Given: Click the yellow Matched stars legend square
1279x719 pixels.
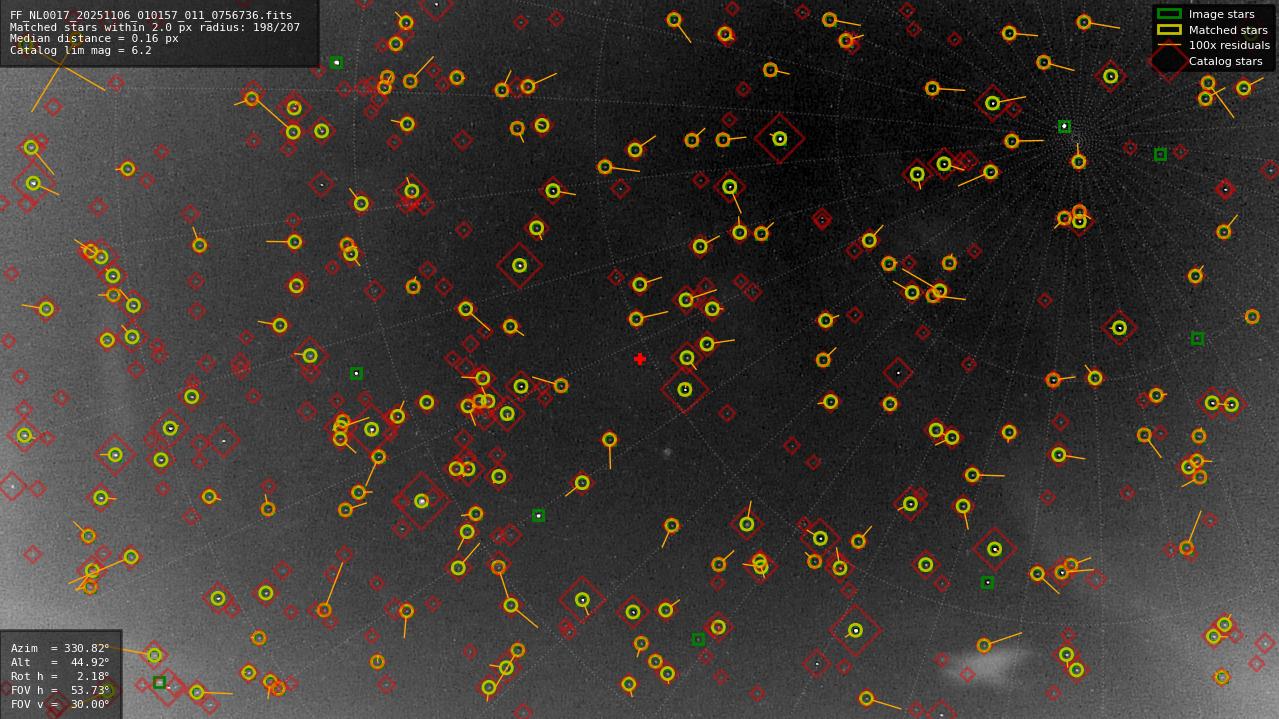Looking at the screenshot, I should (x=1169, y=30).
